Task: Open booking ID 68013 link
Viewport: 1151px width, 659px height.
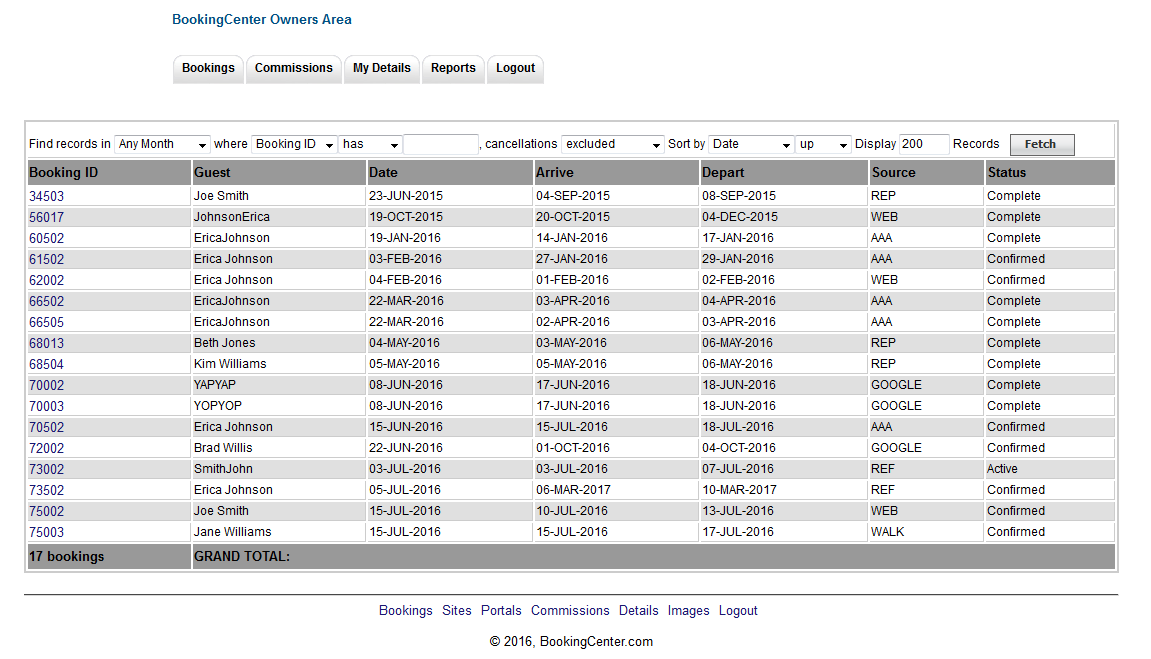Action: 46,344
